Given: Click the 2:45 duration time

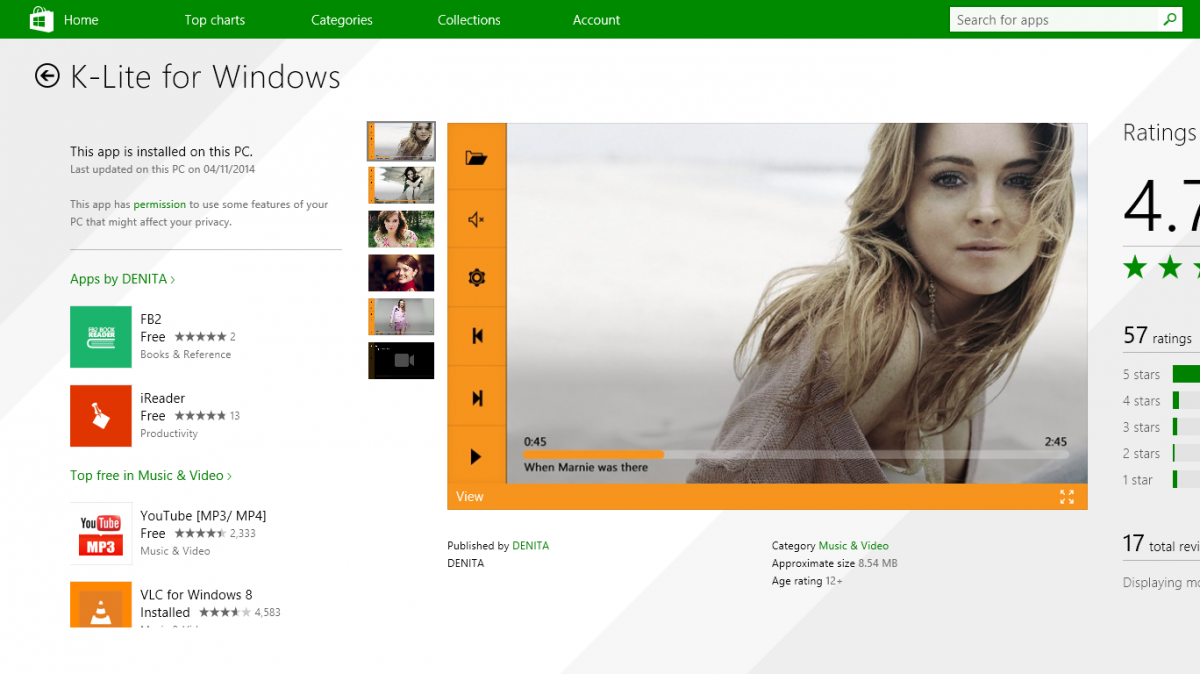Looking at the screenshot, I should click(1056, 442).
